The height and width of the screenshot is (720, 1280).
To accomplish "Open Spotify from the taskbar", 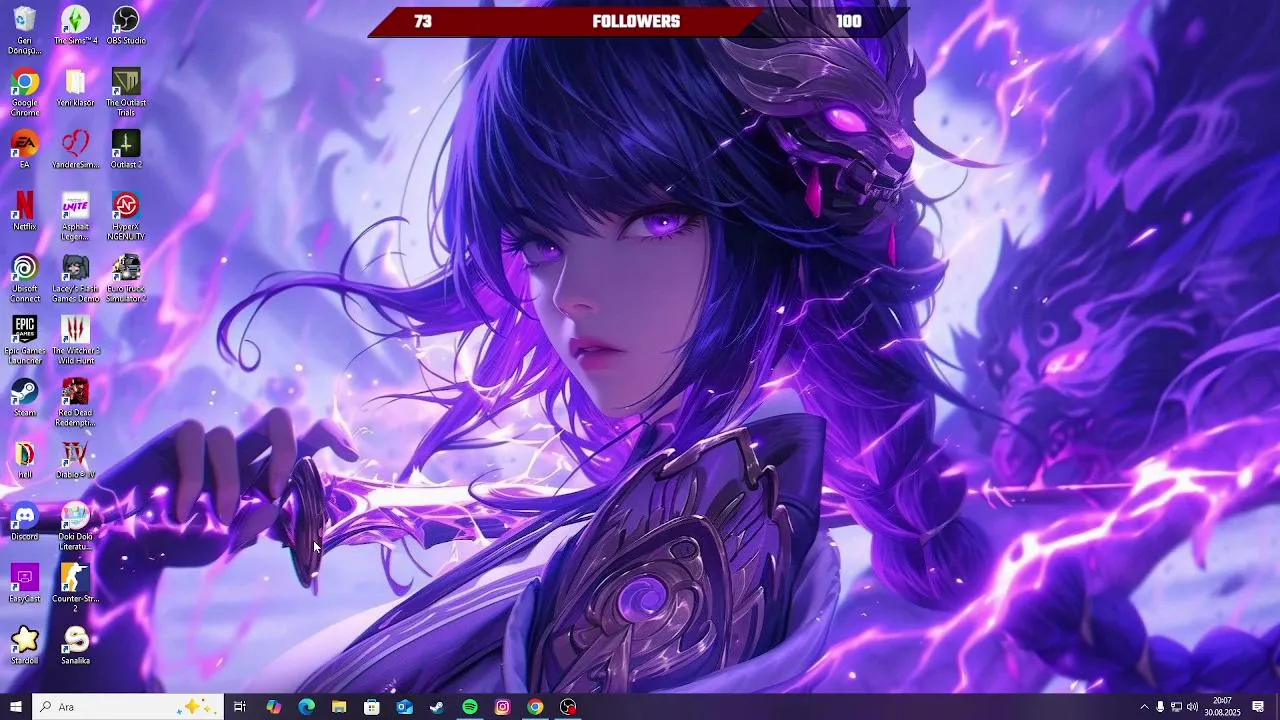I will [470, 707].
